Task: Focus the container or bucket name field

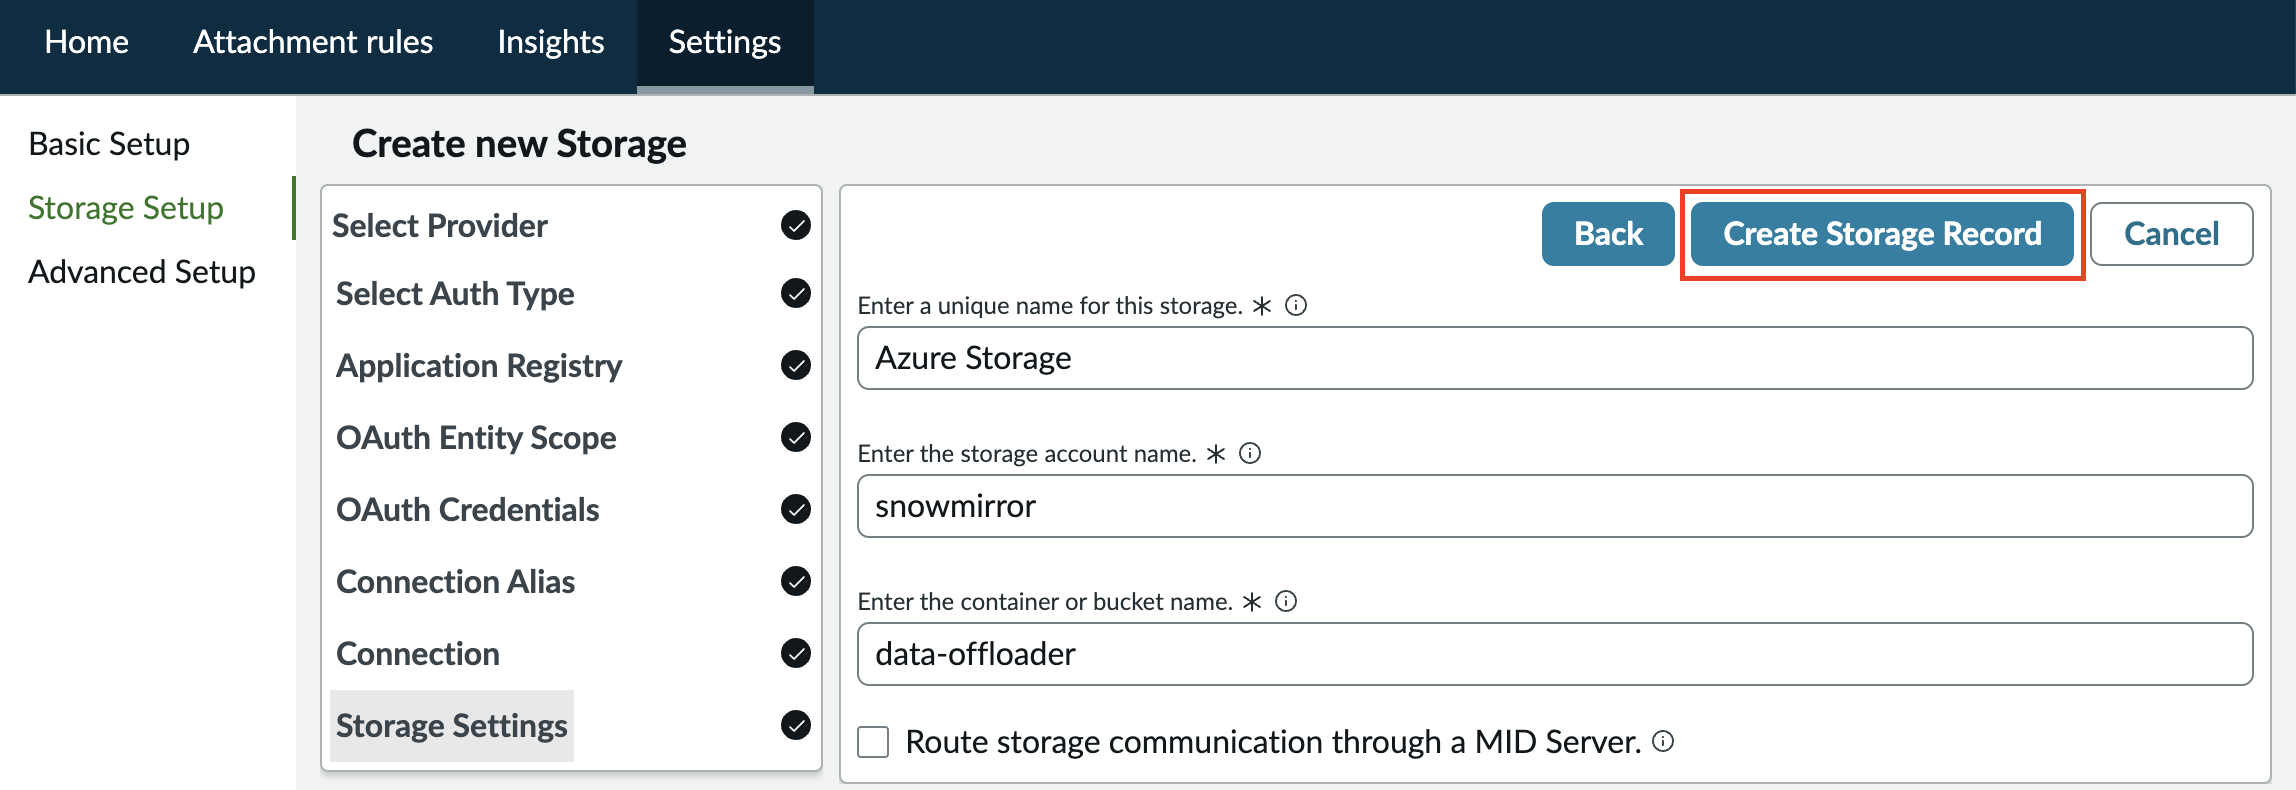Action: click(x=1555, y=654)
